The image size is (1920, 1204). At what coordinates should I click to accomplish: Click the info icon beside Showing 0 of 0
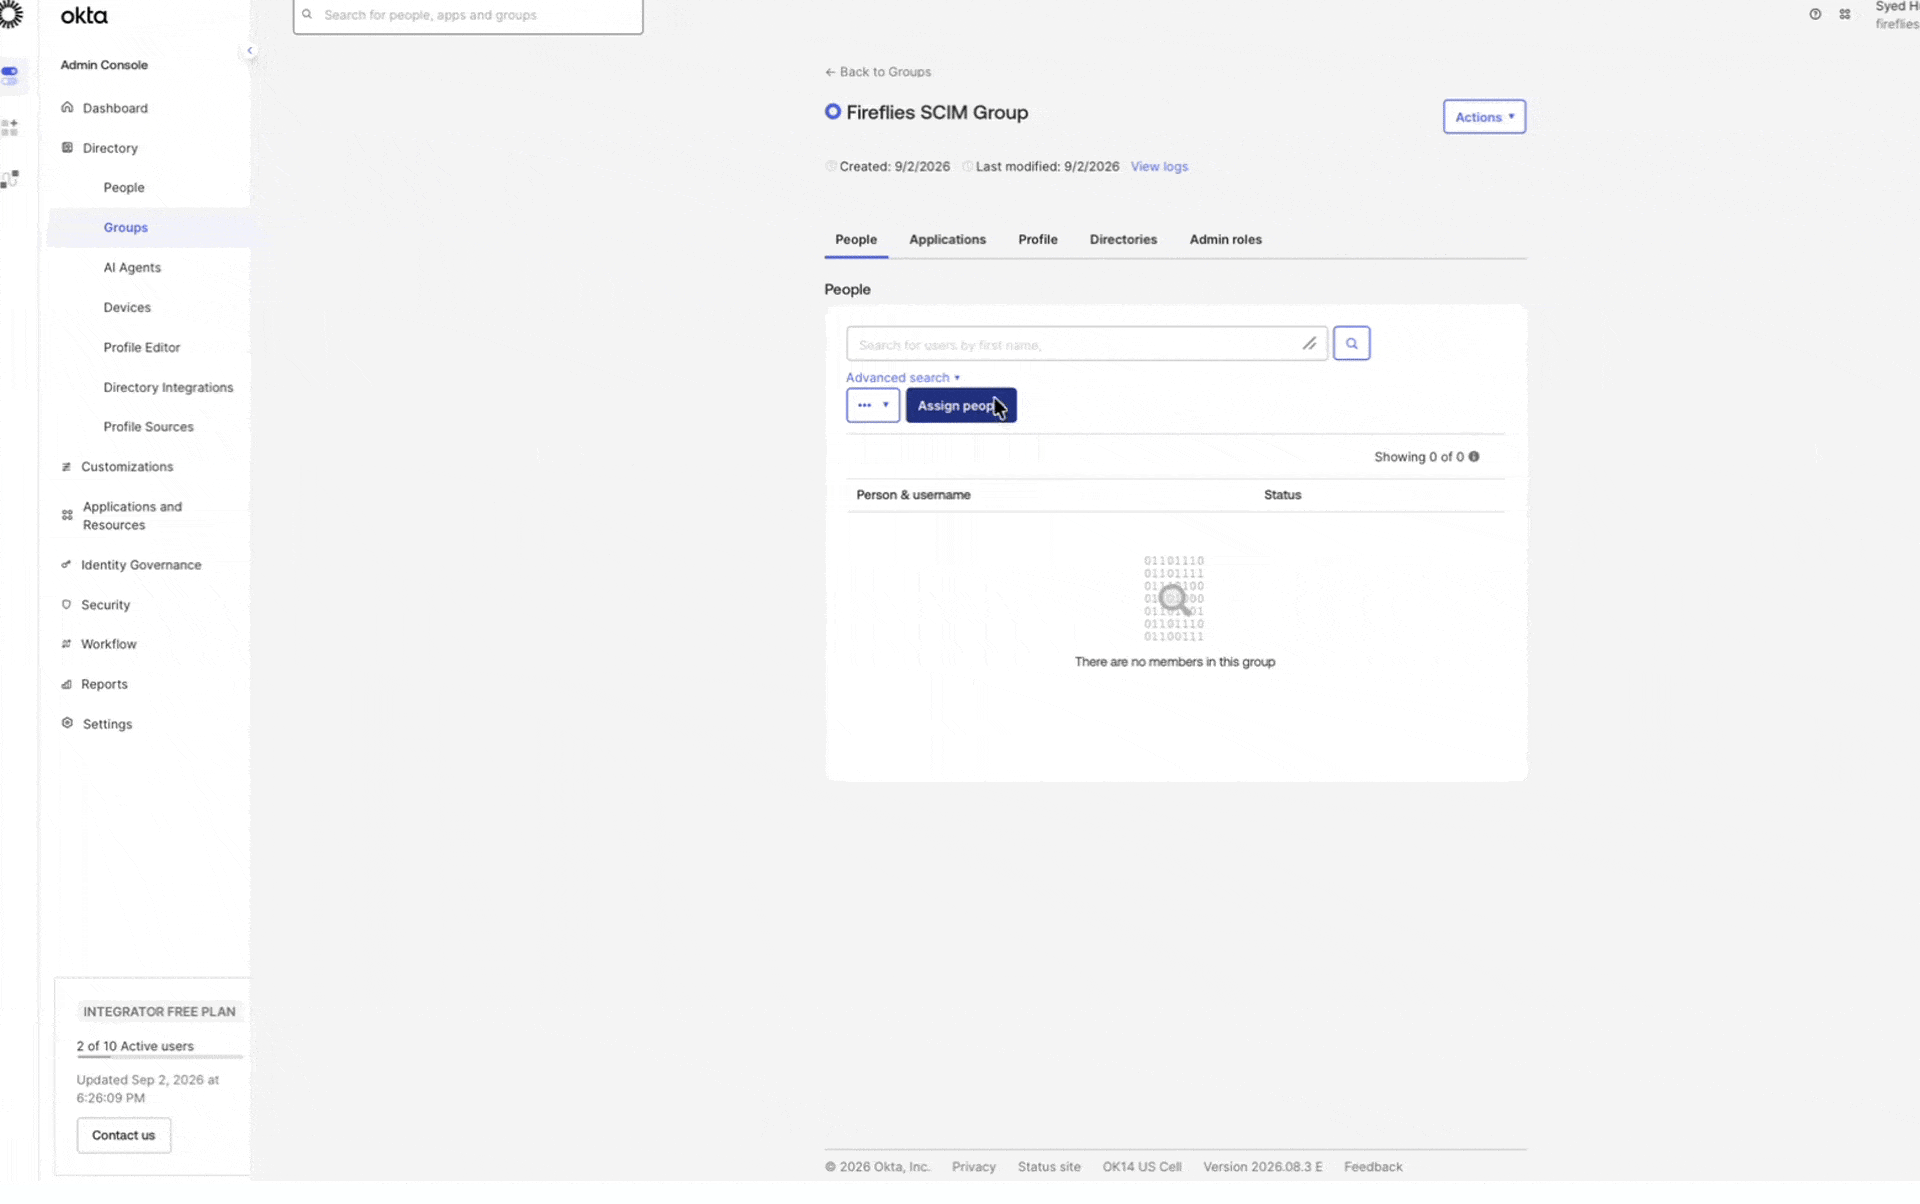(x=1473, y=457)
